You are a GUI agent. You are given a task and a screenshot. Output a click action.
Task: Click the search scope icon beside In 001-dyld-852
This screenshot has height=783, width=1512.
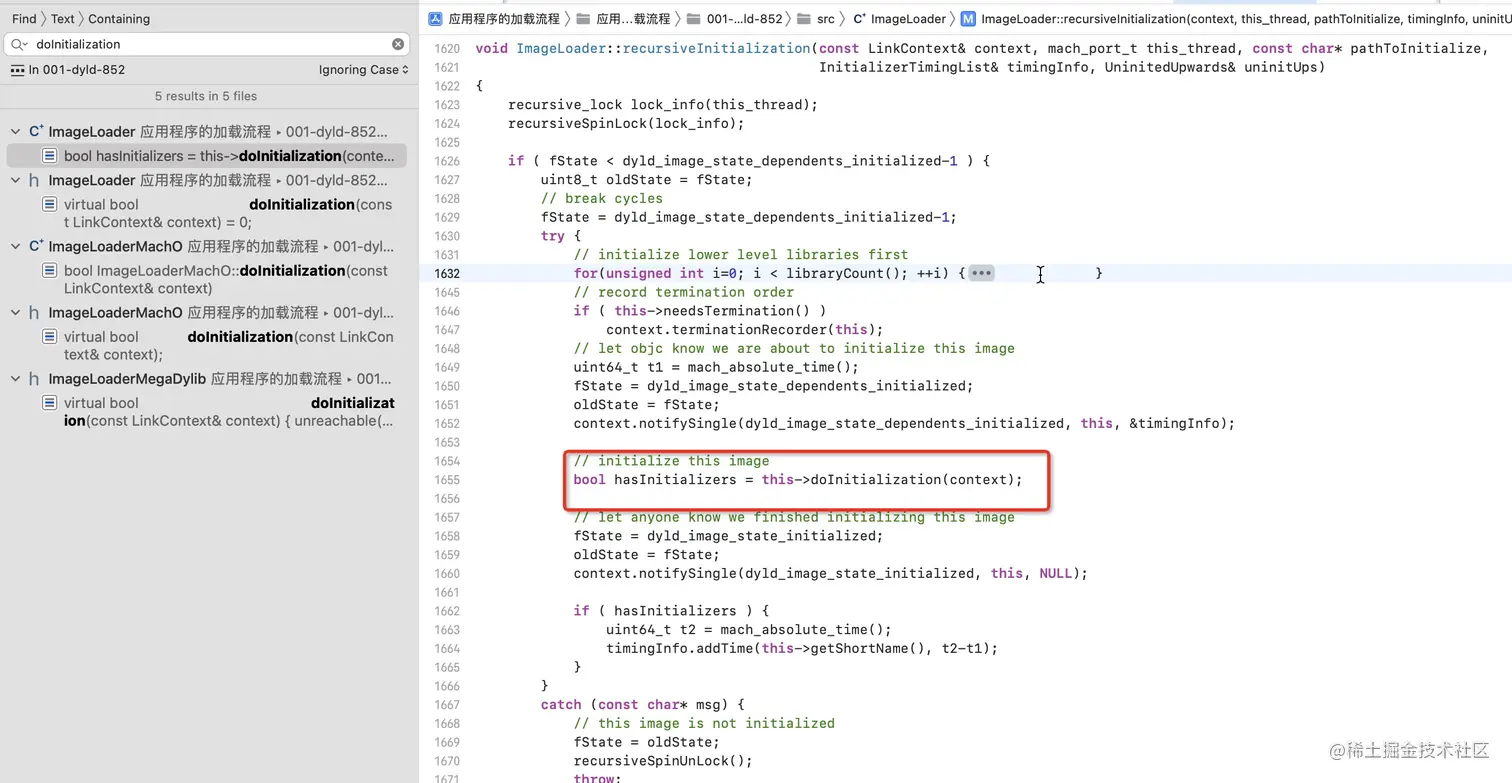coord(17,70)
